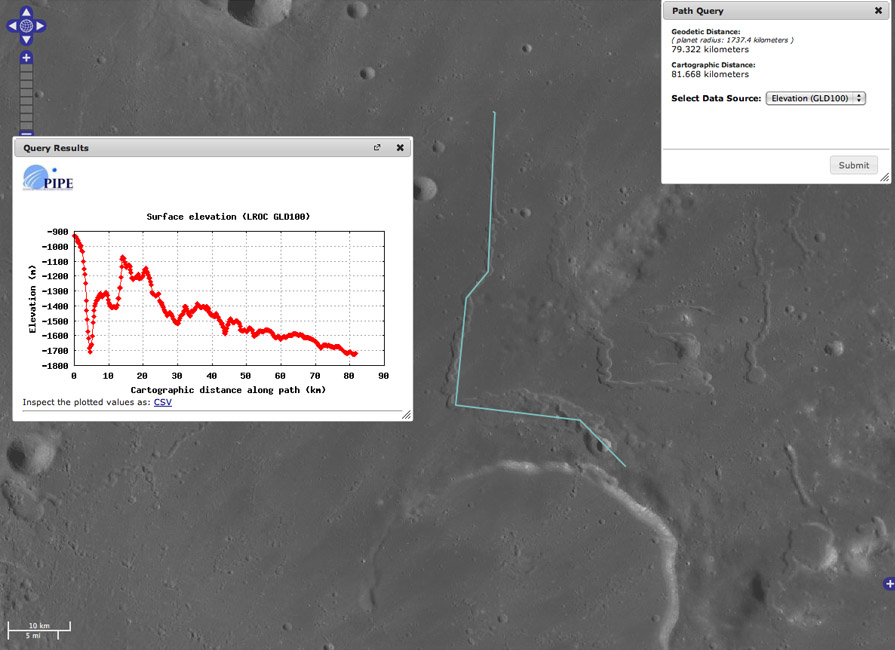Grab the Path Query resize handle

[884, 178]
